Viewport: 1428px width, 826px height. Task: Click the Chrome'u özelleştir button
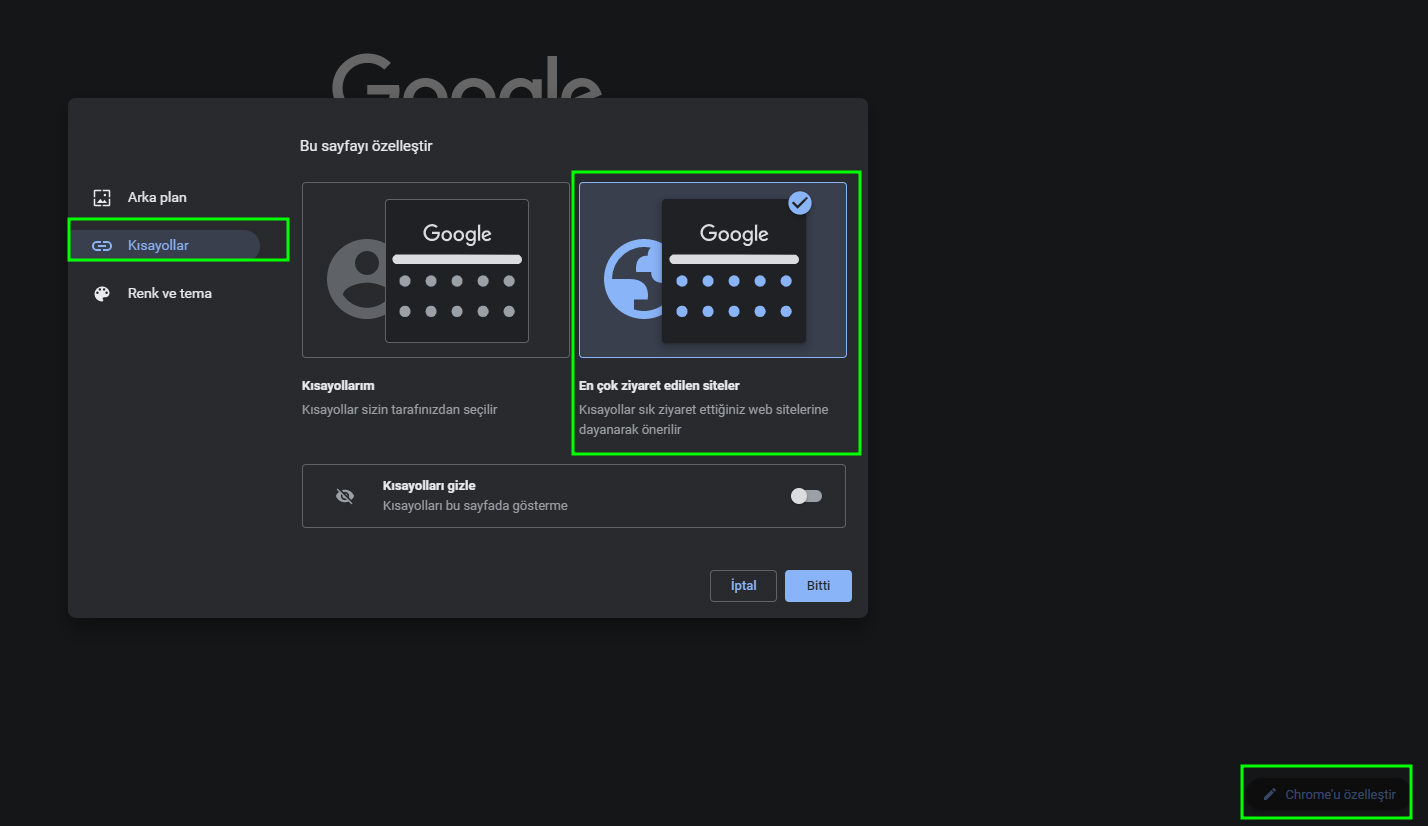(1327, 794)
